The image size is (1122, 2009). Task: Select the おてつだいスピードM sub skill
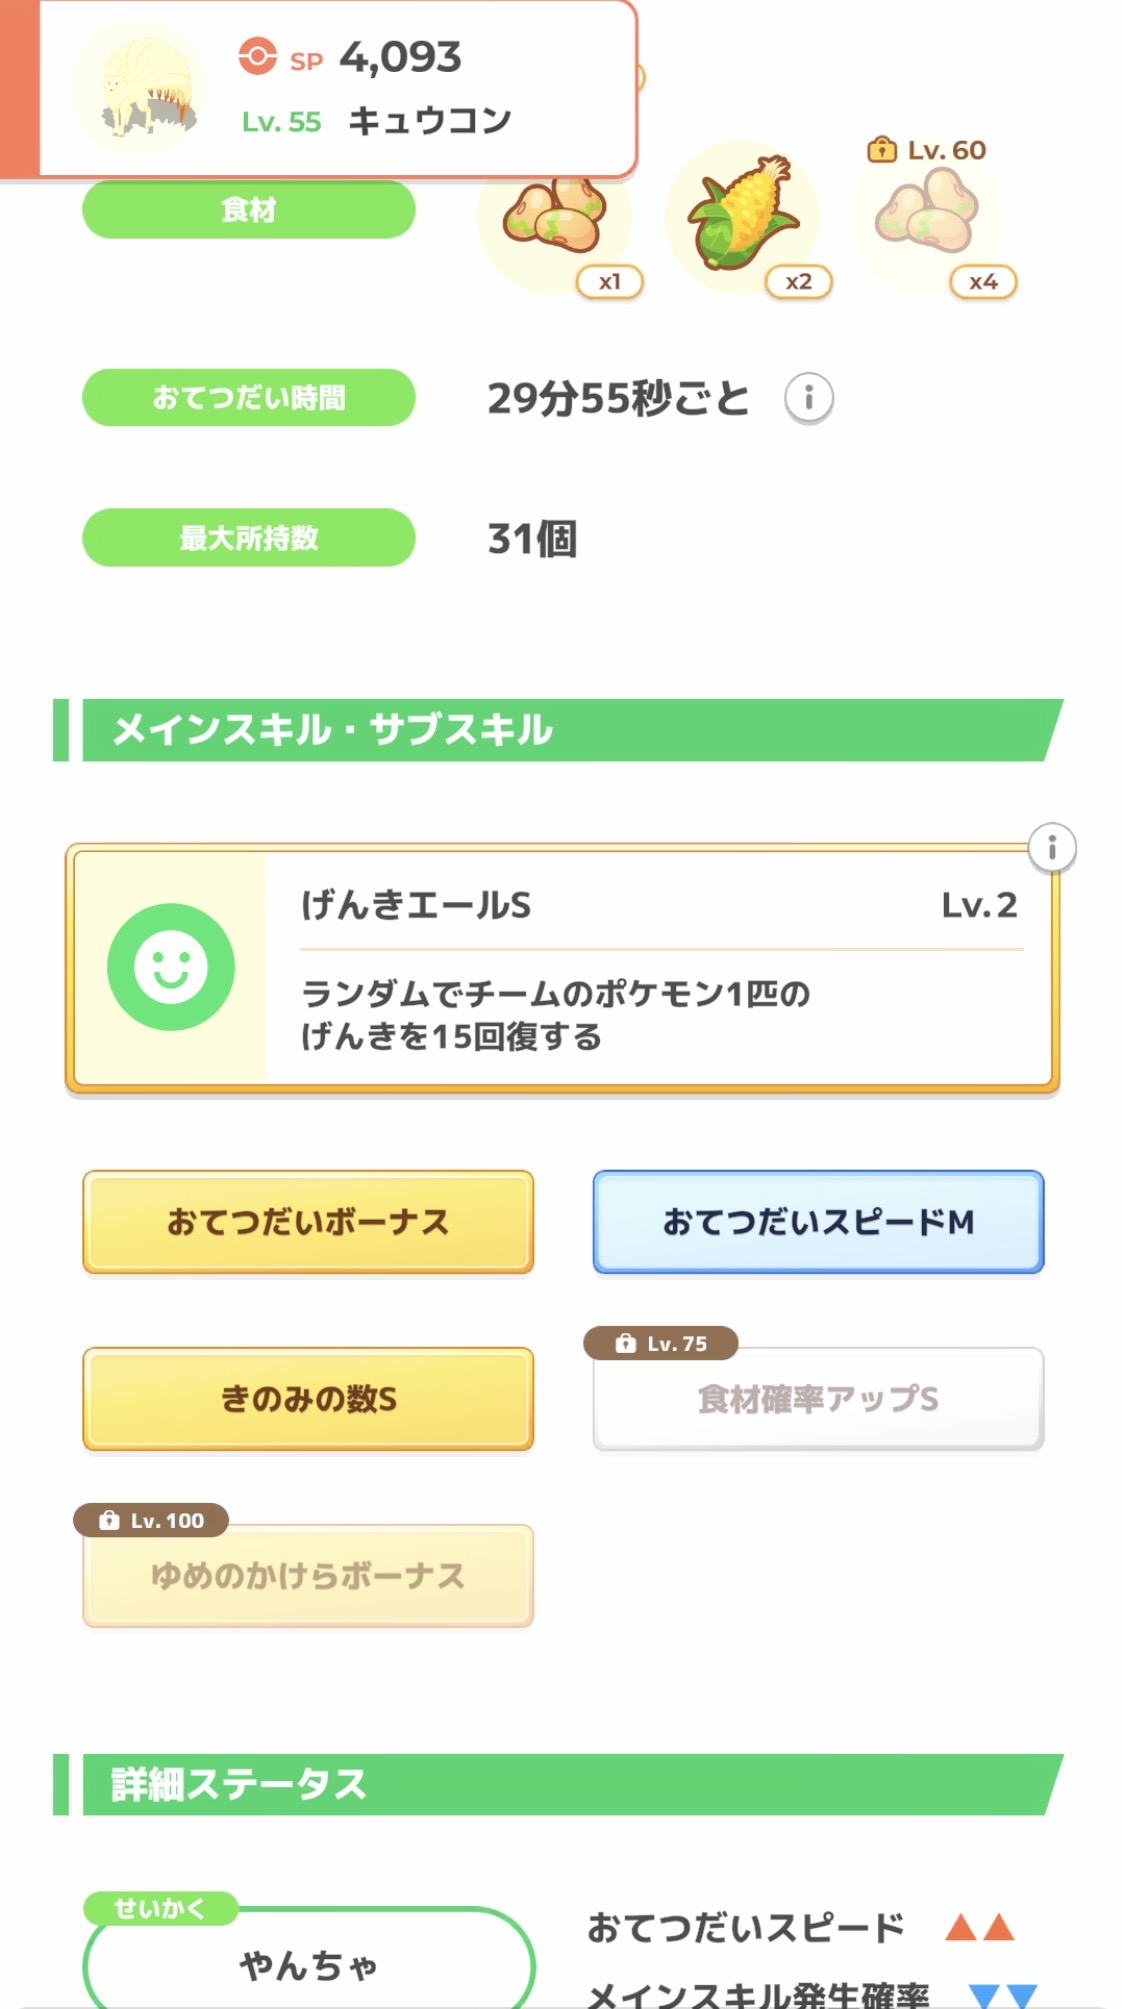[818, 1222]
